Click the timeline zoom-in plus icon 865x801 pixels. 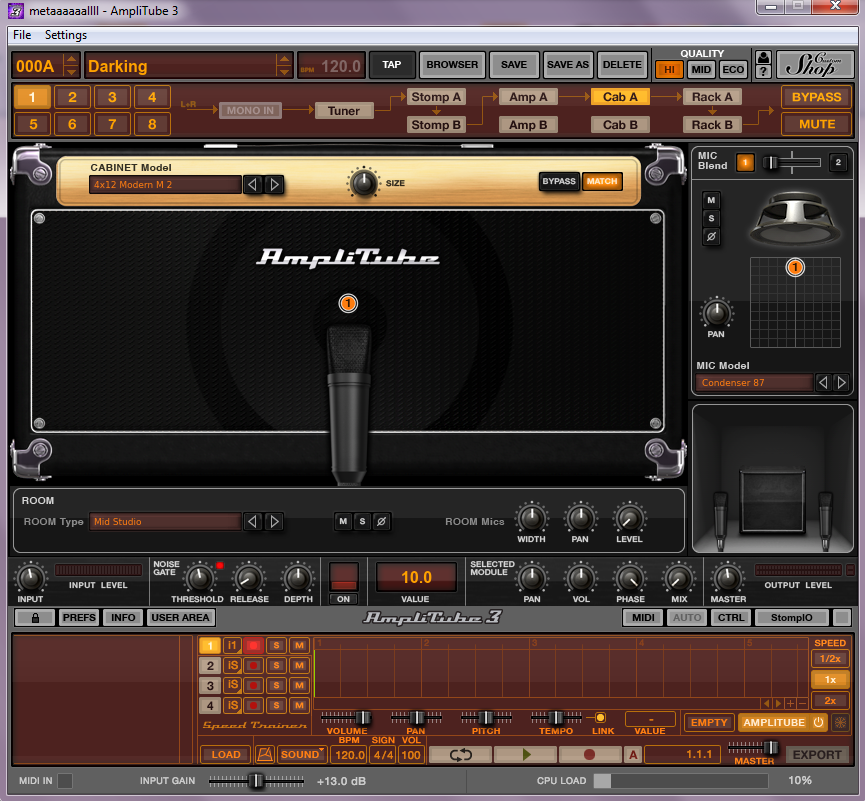[x=791, y=703]
